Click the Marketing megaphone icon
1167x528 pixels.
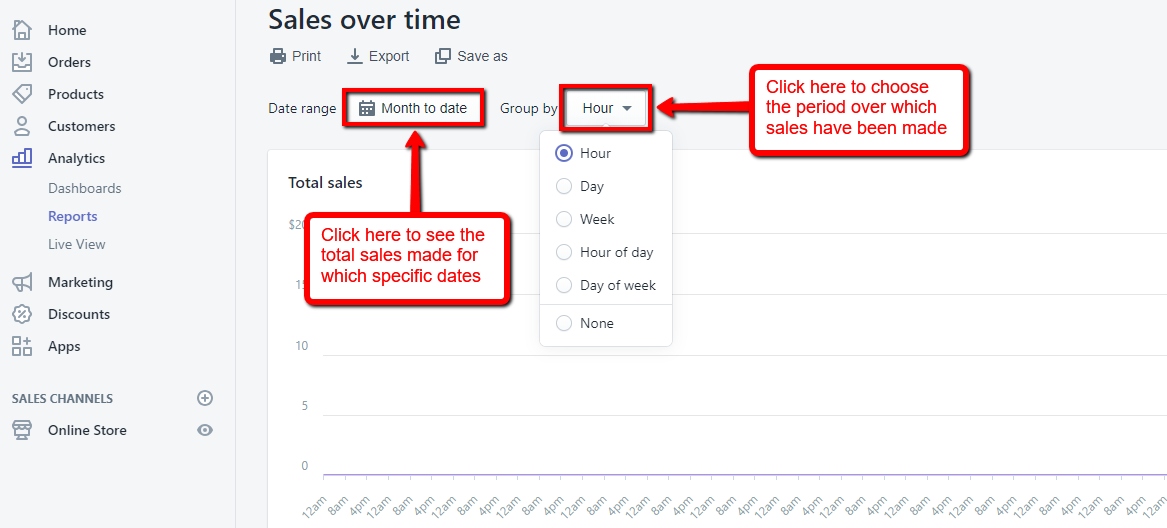[x=22, y=282]
